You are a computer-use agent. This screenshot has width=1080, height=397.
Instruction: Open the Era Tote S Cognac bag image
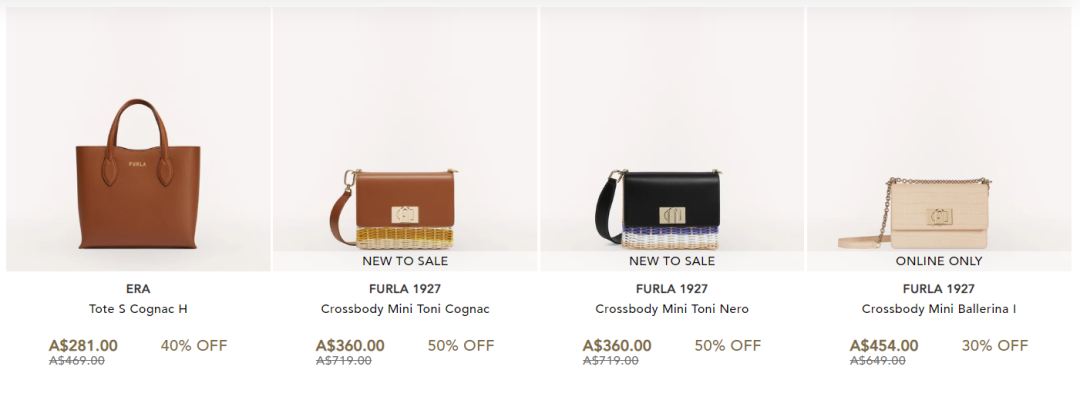pos(138,139)
